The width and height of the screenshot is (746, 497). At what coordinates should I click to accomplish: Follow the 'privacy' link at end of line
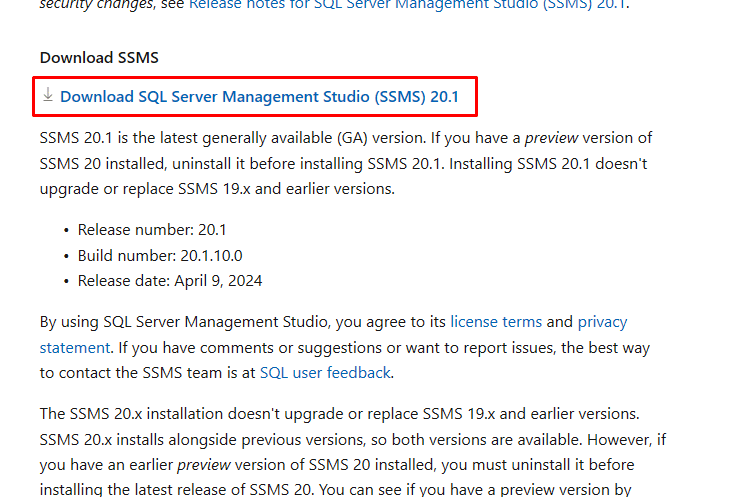(602, 322)
